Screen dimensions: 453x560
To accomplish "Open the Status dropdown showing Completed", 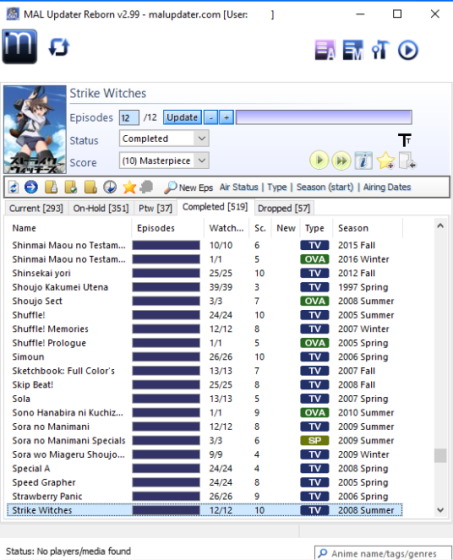I will 164,139.
